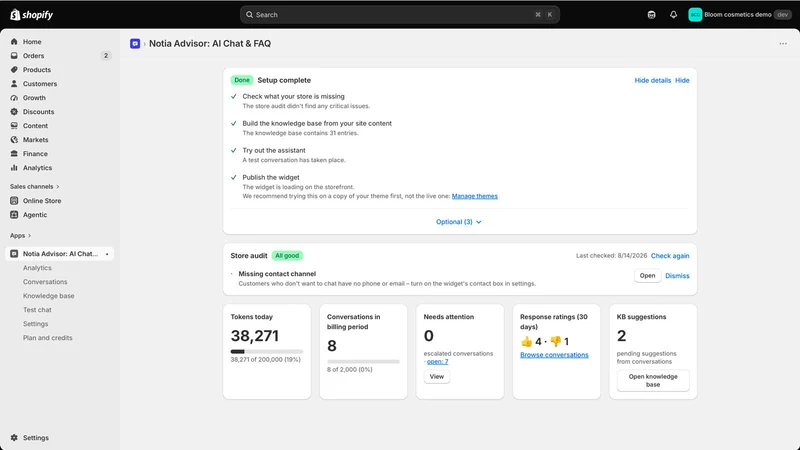Go to Conversations subpage

point(45,282)
